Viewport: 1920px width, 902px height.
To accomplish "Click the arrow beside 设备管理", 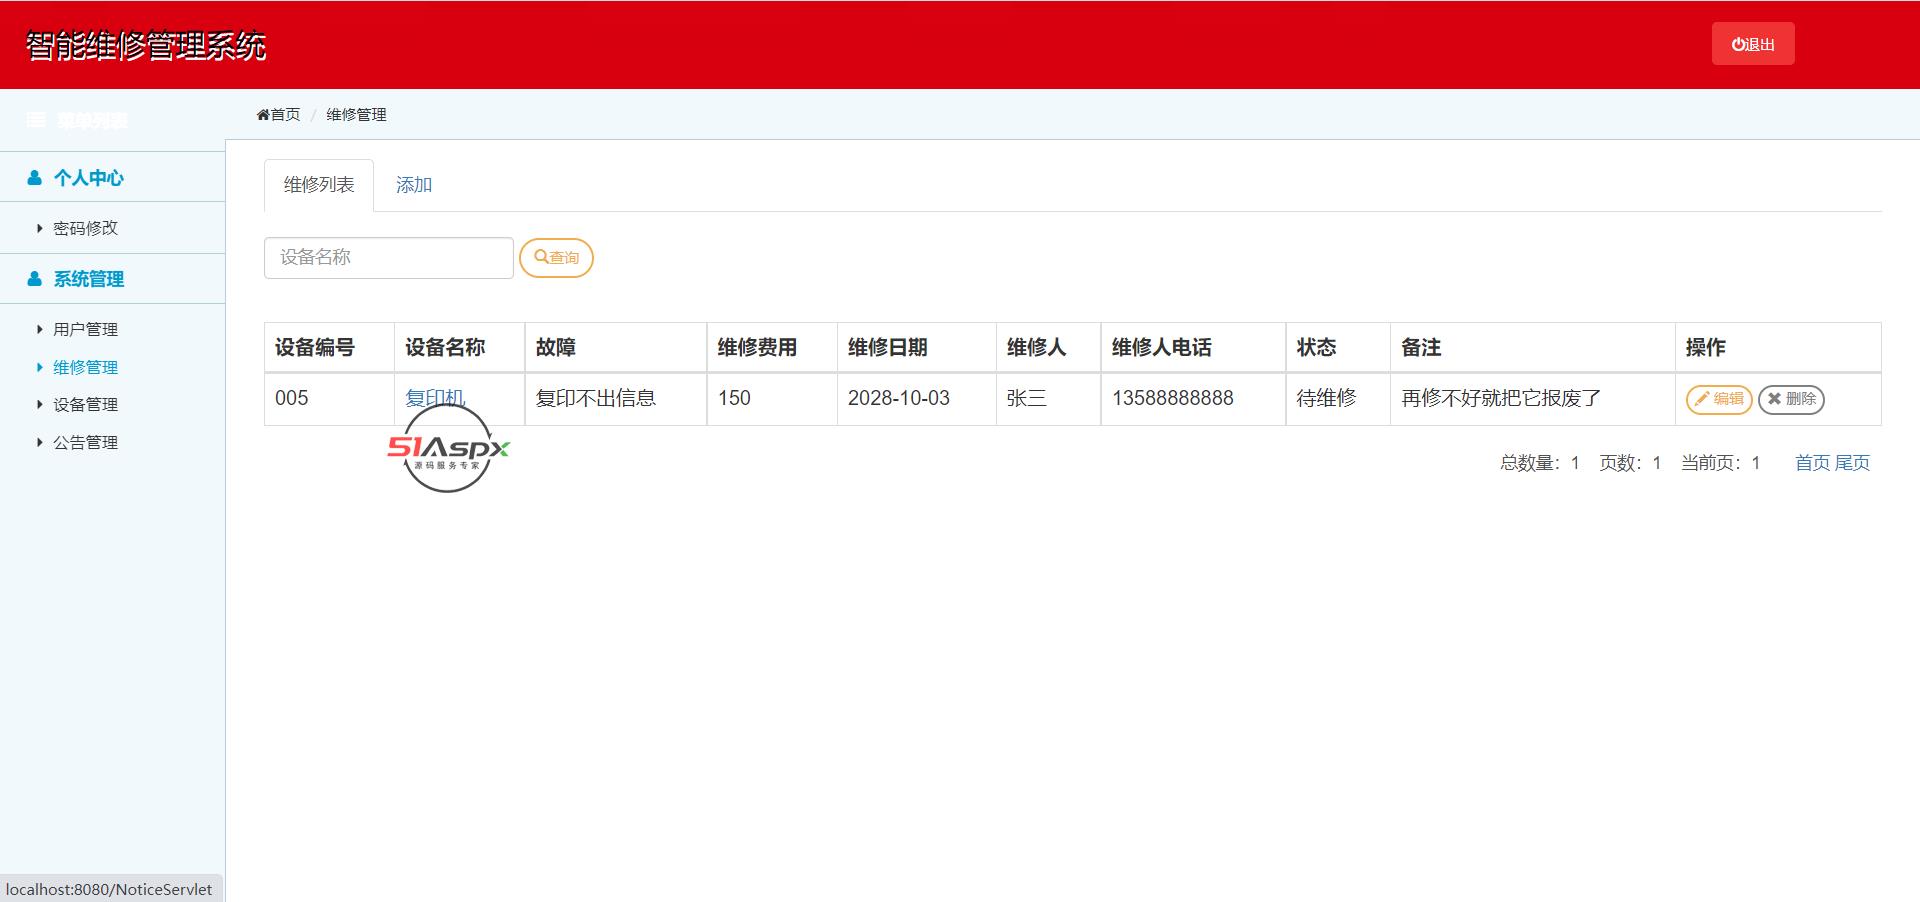I will (39, 404).
